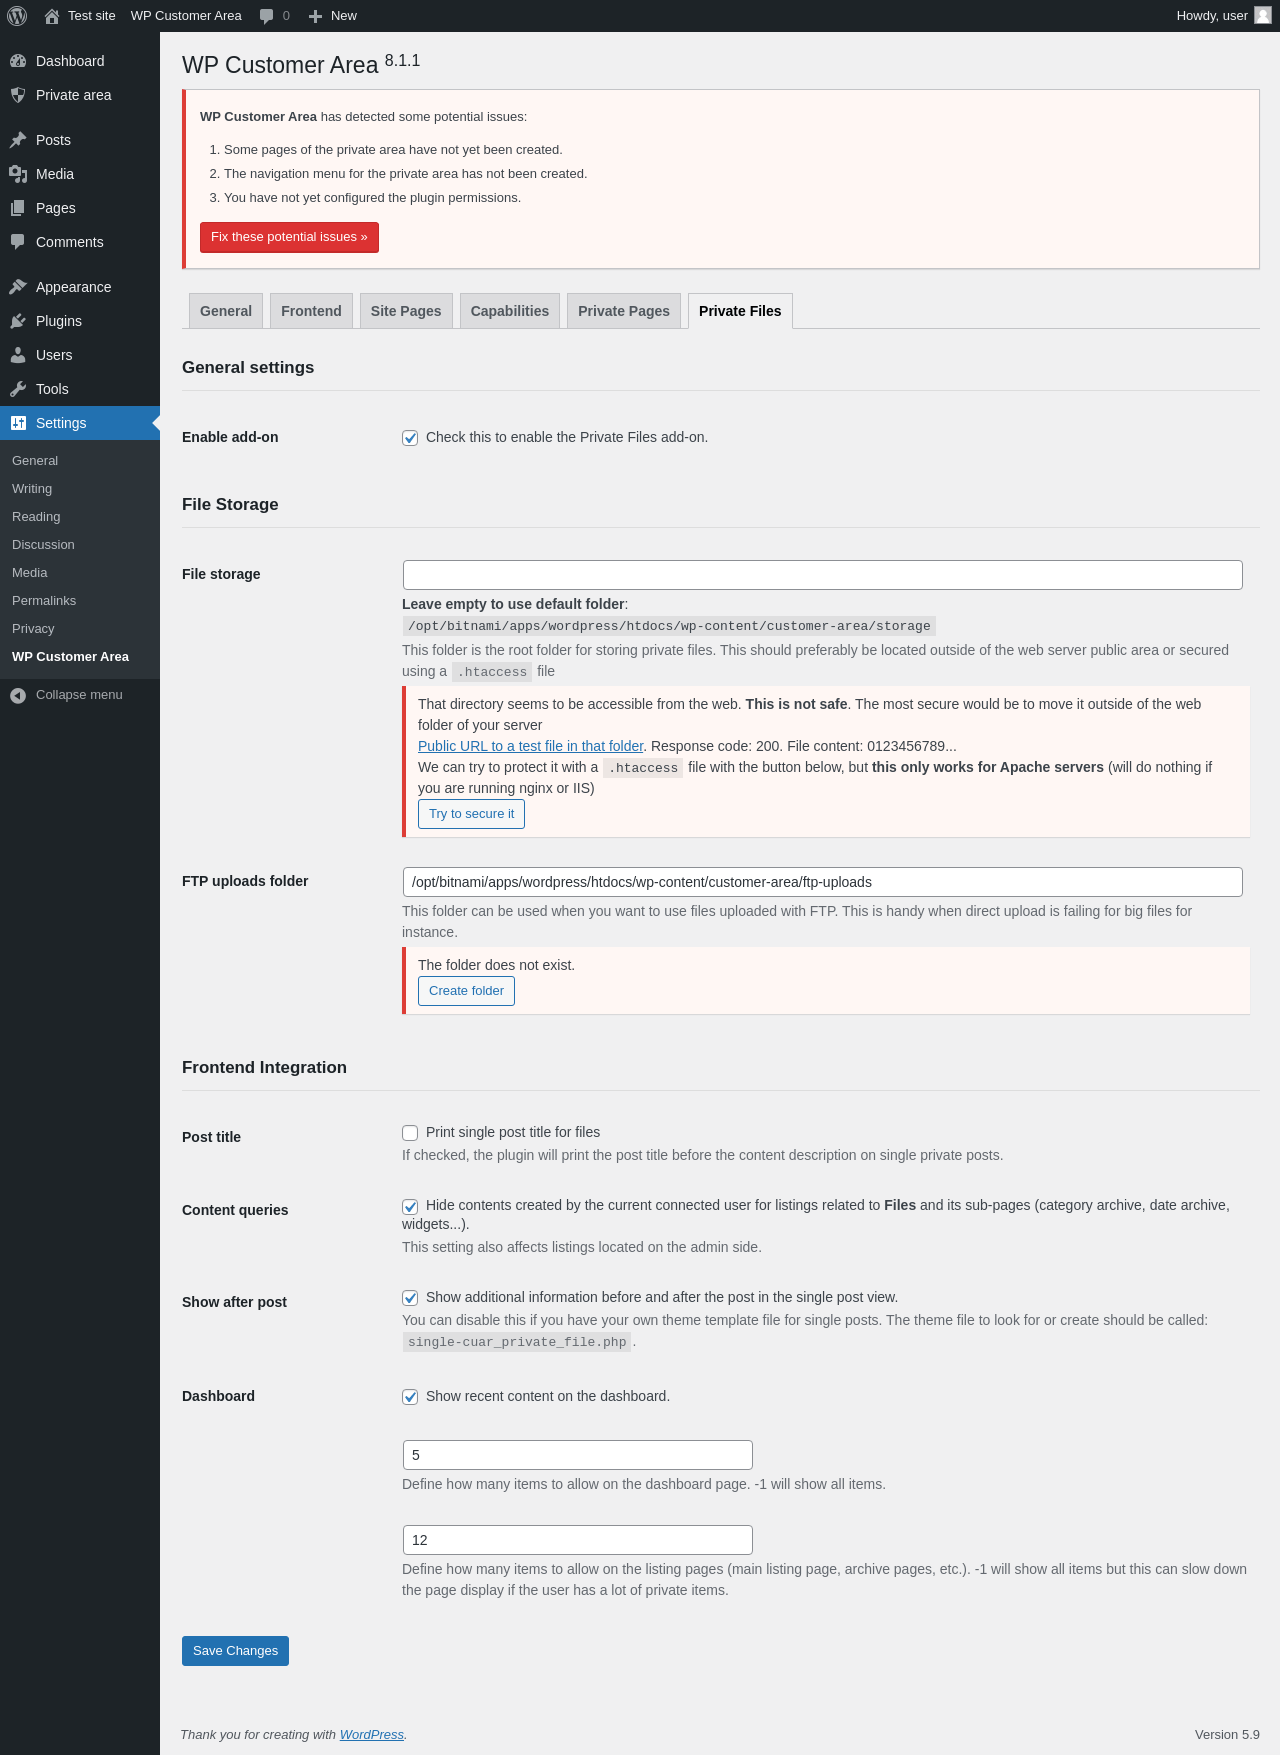Click the Plugins plug icon
This screenshot has width=1280, height=1755.
[18, 321]
